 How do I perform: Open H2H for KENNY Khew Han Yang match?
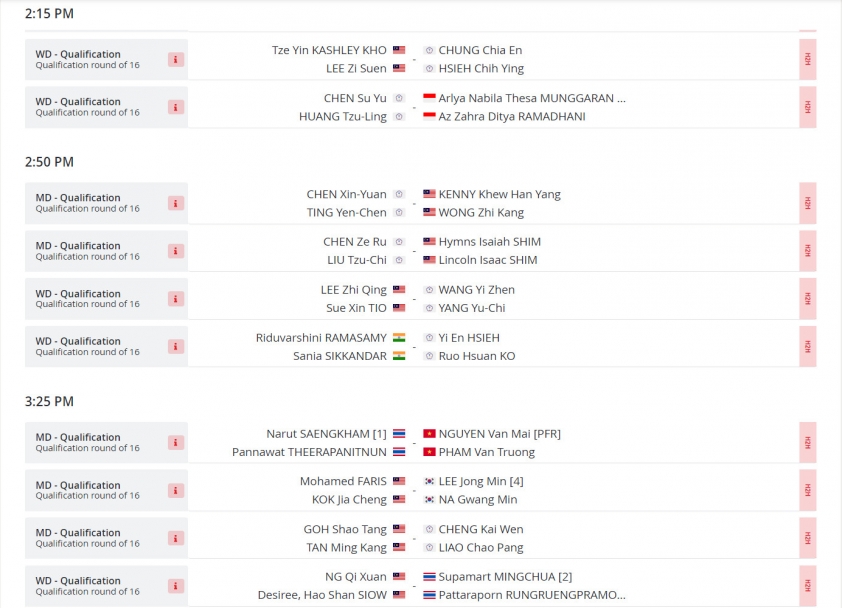point(808,203)
